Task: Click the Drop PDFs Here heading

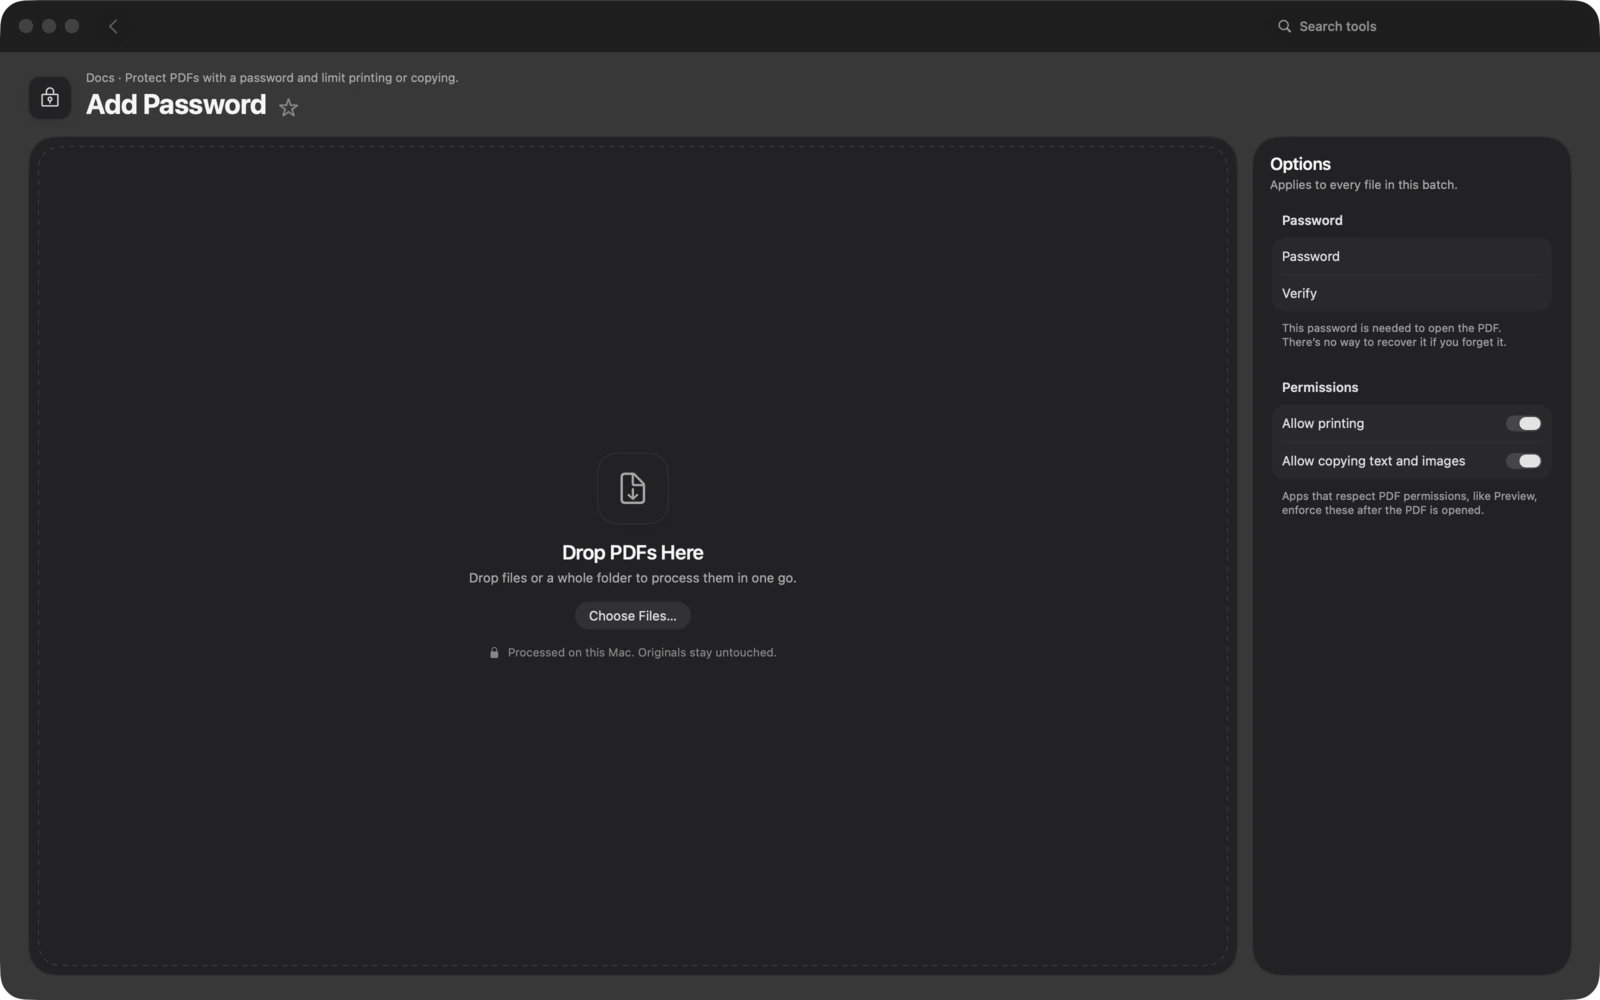Action: pos(633,553)
